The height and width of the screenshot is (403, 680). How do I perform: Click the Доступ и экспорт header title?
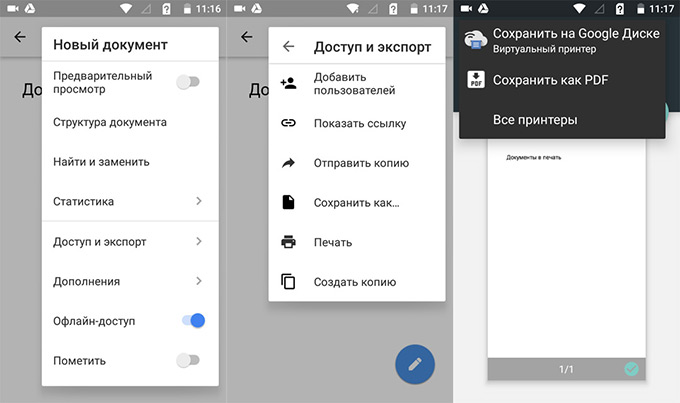click(373, 47)
